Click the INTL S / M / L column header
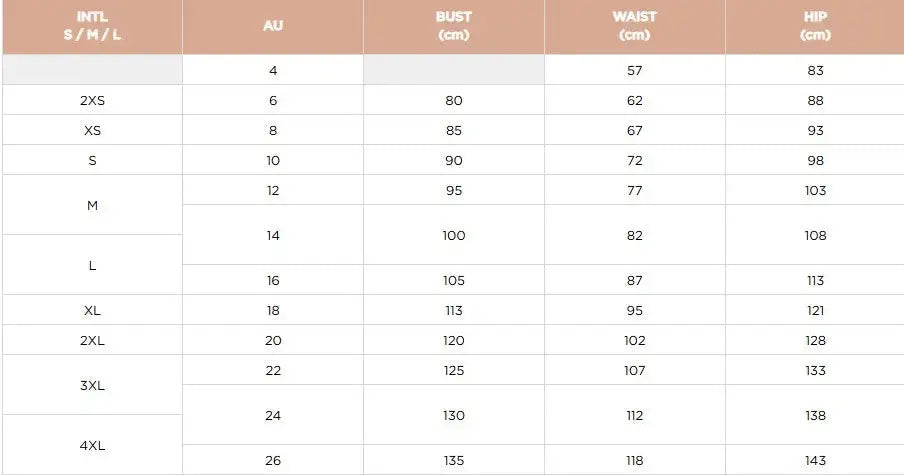The height and width of the screenshot is (475, 904). 92,26
